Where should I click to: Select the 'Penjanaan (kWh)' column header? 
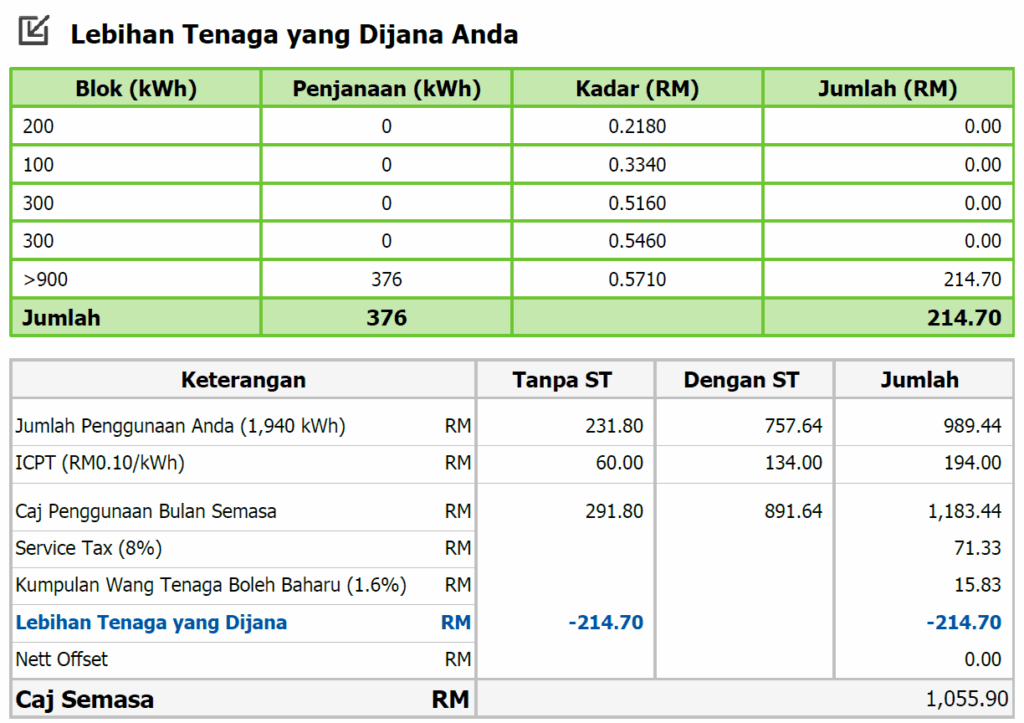386,88
